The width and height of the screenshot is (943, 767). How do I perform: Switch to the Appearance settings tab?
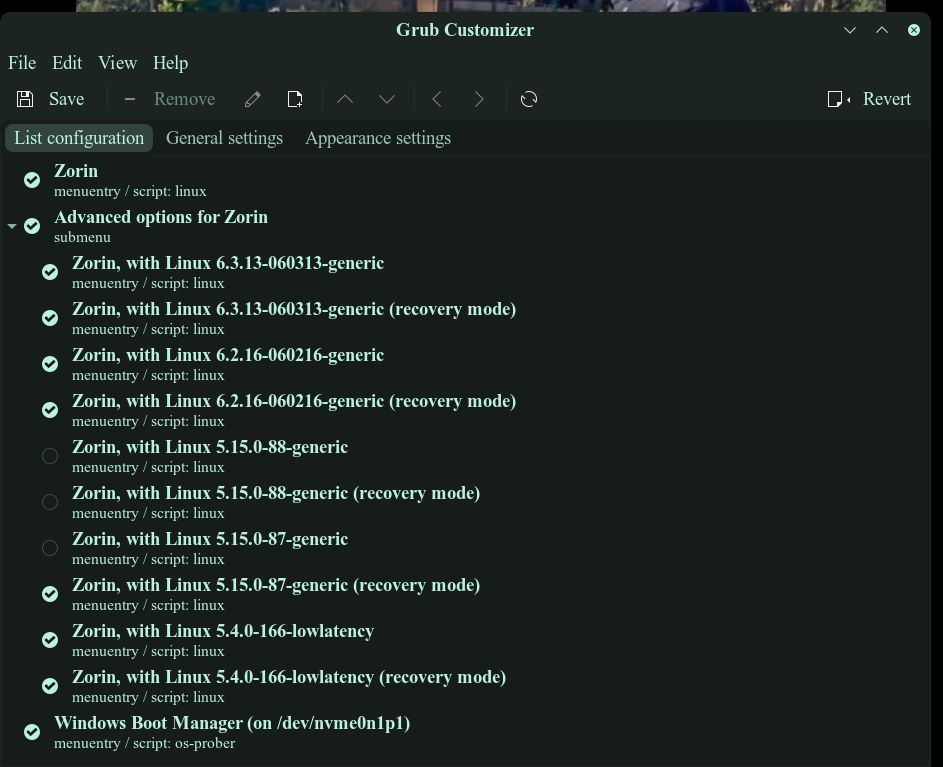tap(377, 138)
